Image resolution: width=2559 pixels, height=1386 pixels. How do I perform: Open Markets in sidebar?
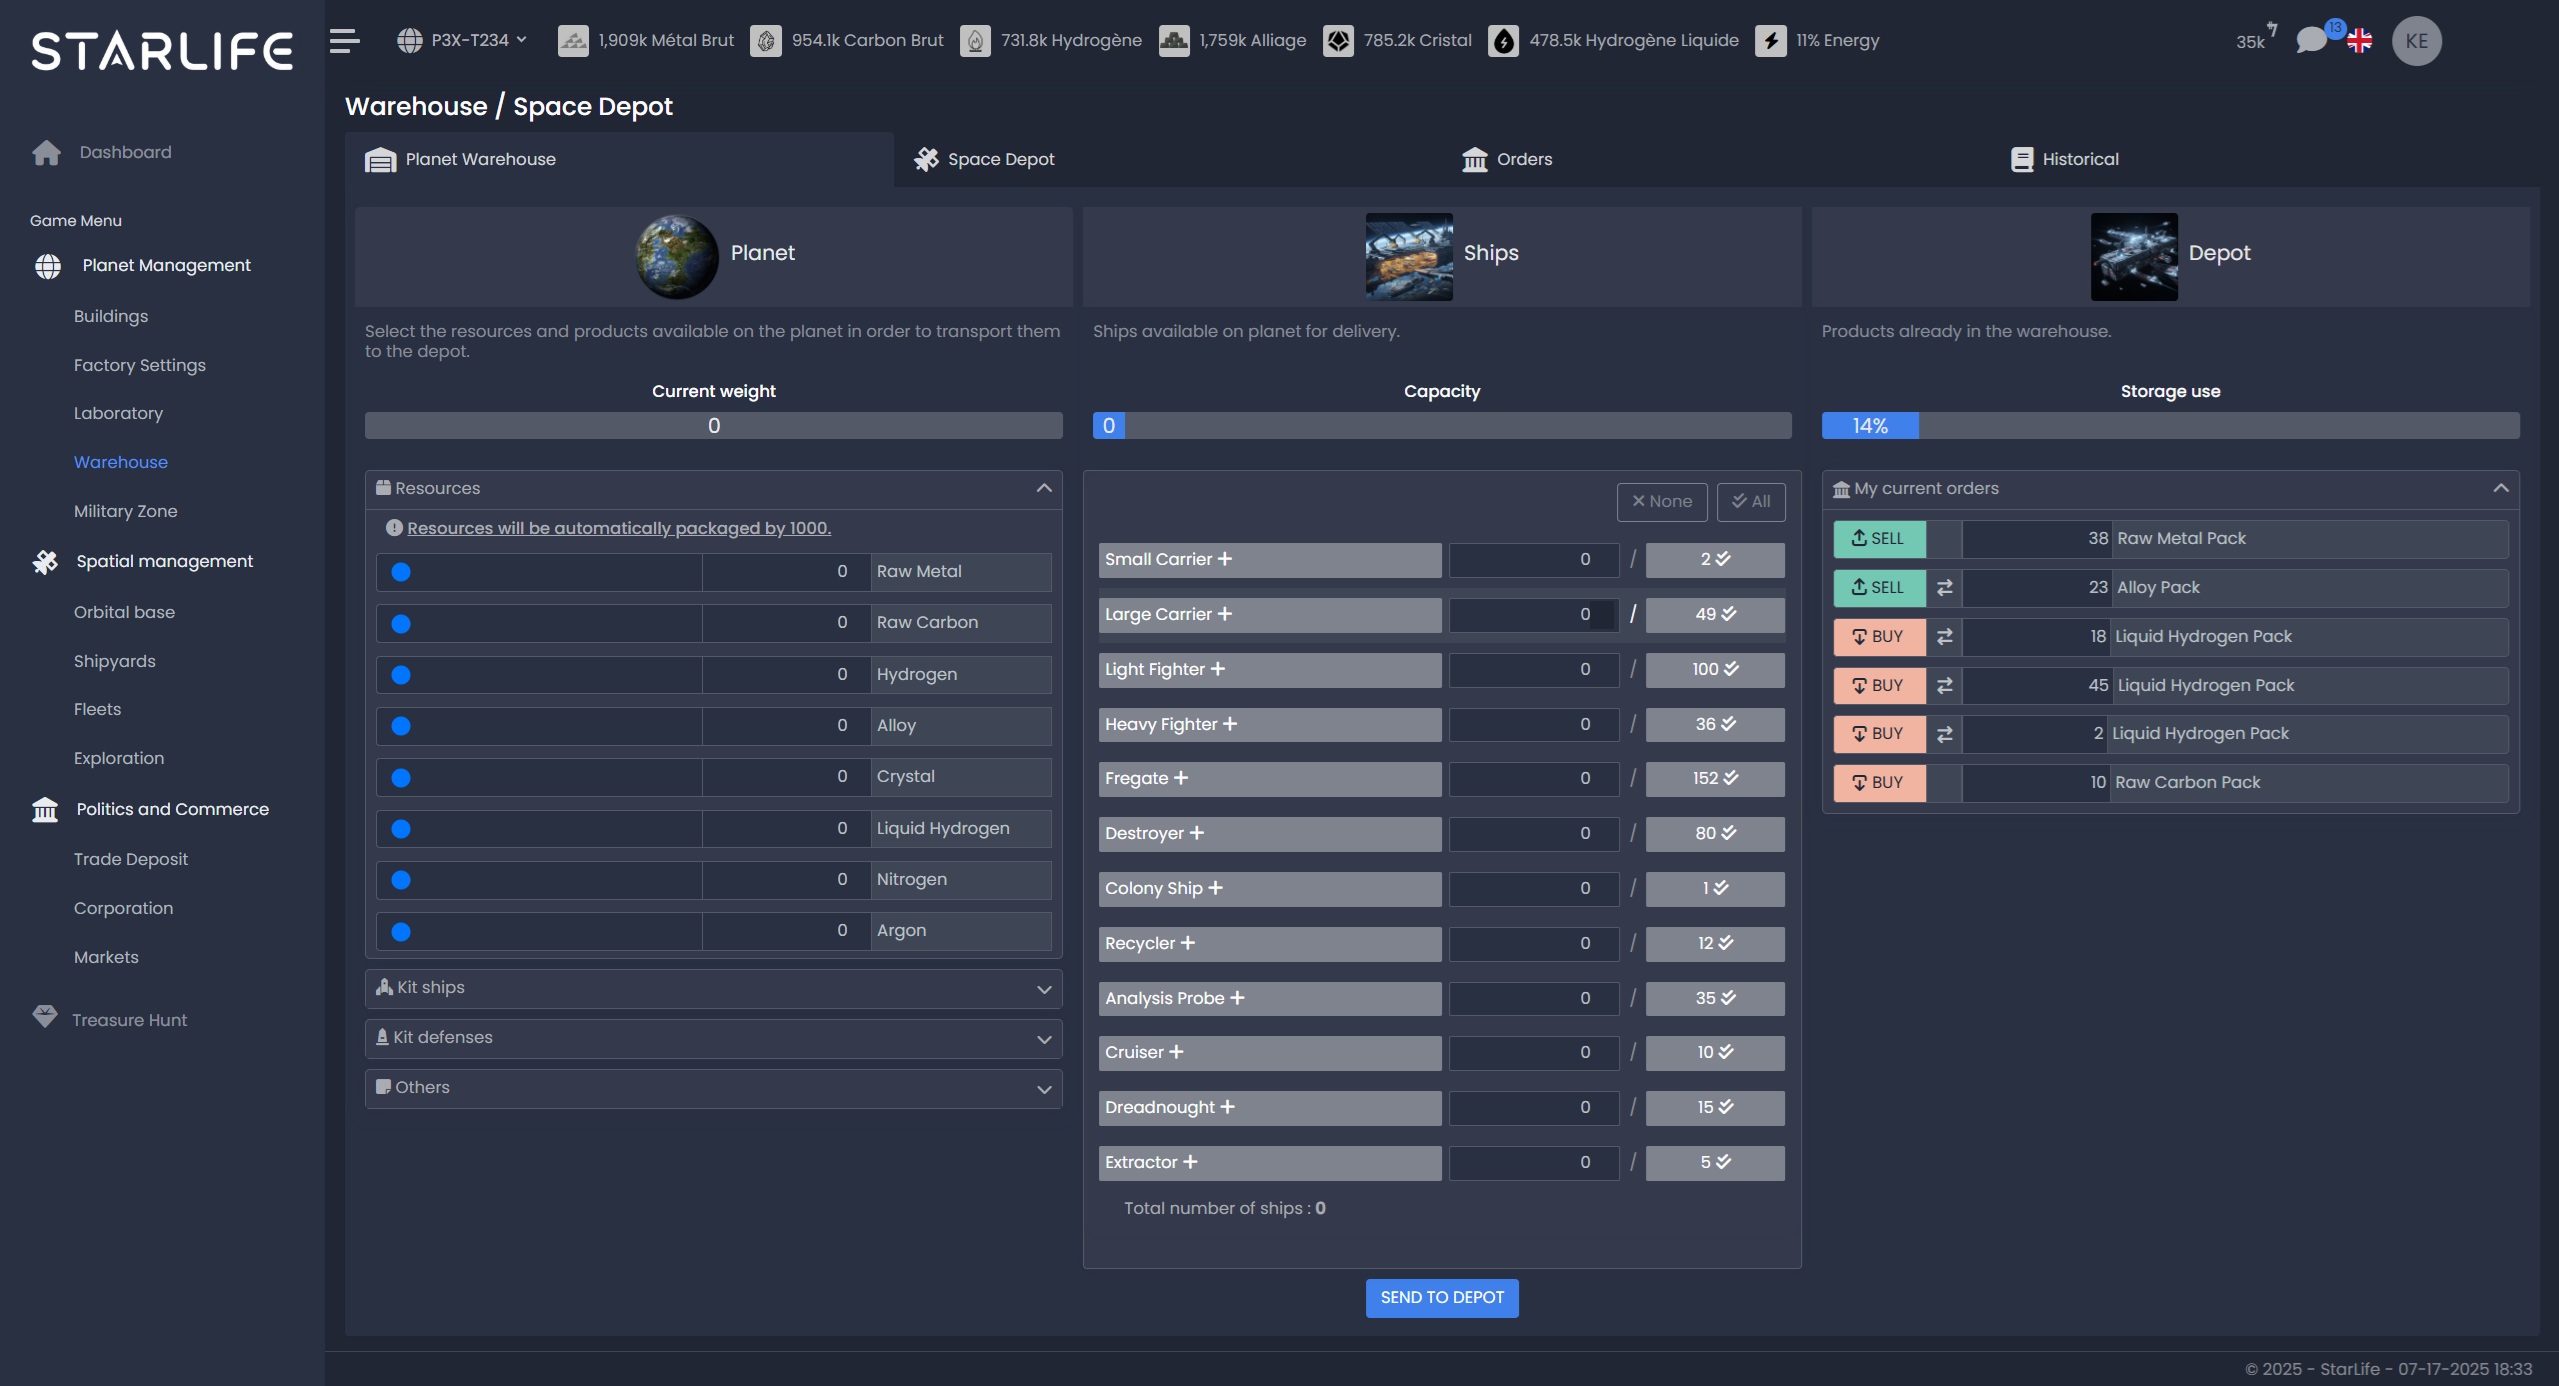pos(106,957)
